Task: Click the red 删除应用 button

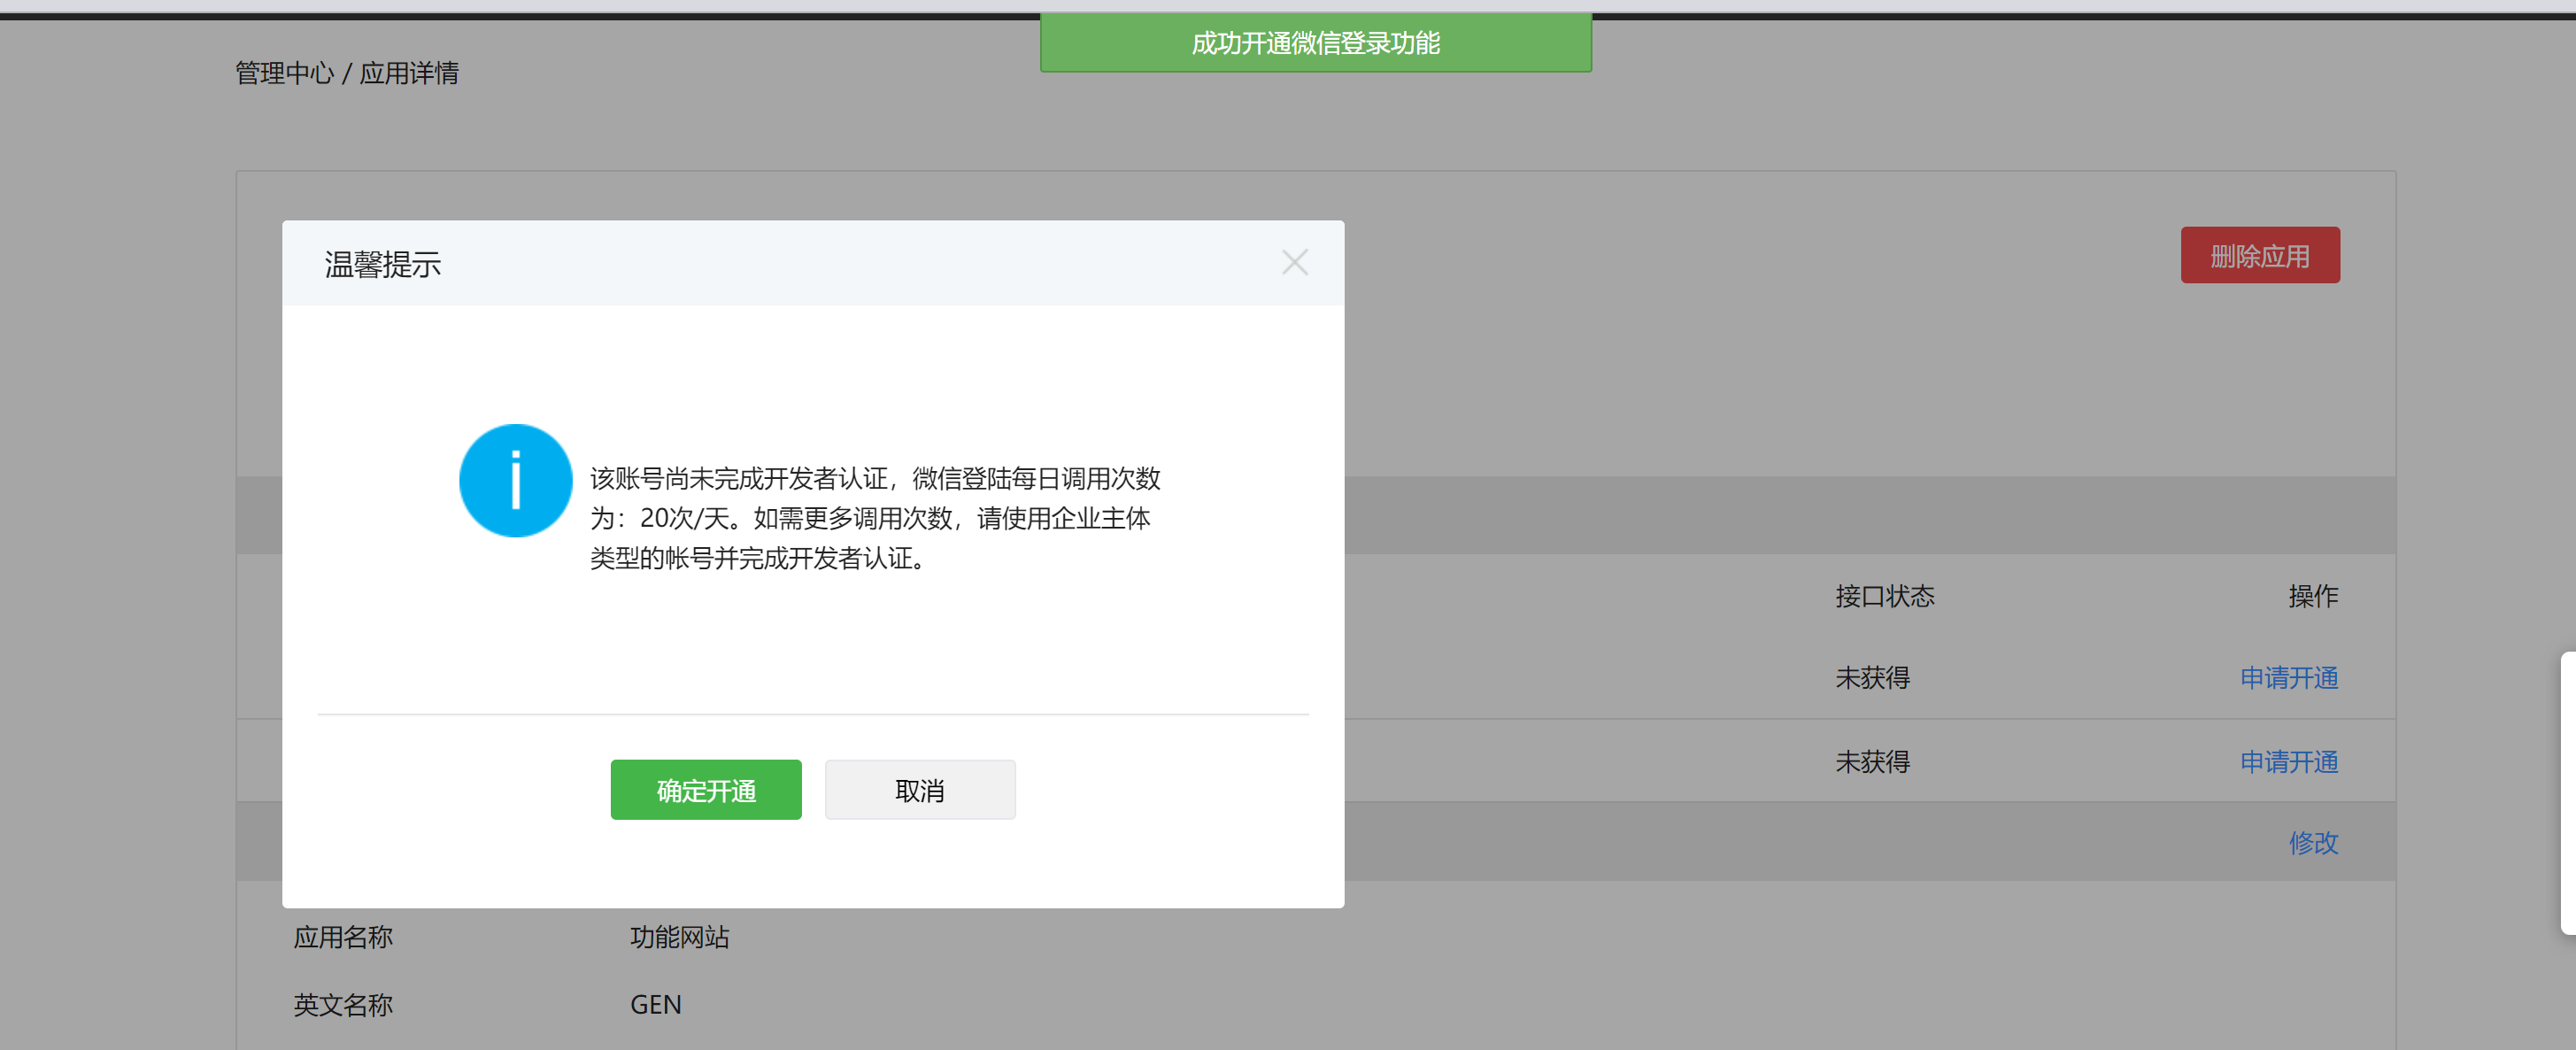Action: 2259,256
